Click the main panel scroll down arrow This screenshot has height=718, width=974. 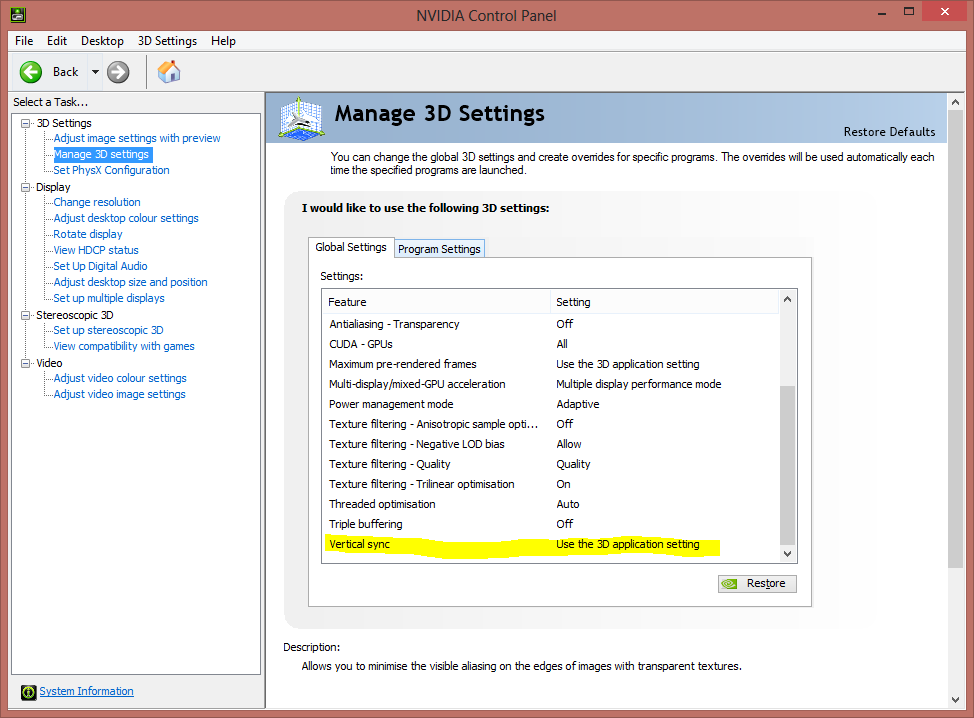coord(955,700)
